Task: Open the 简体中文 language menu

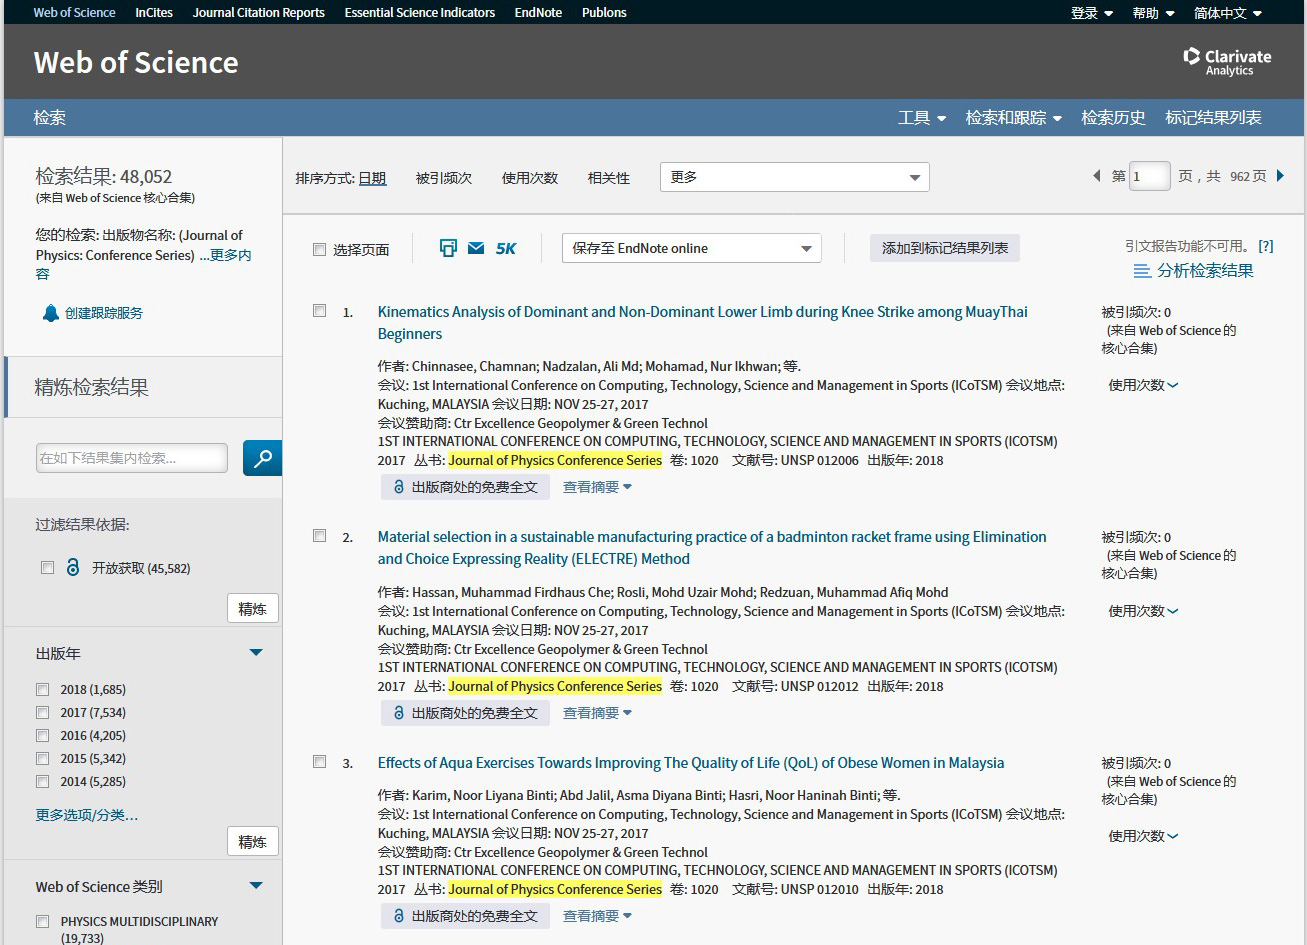Action: click(1228, 13)
